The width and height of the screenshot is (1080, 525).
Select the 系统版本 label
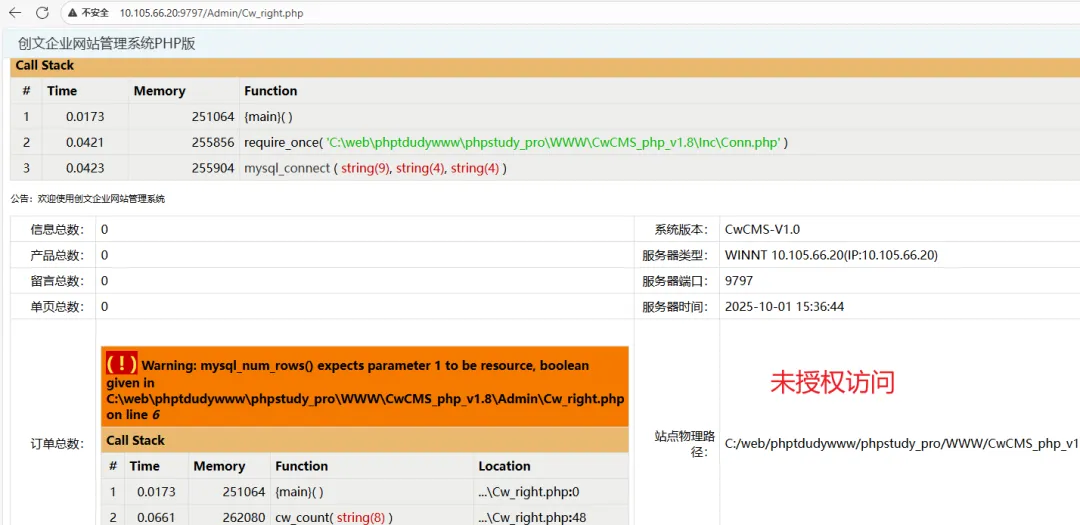[x=681, y=229]
